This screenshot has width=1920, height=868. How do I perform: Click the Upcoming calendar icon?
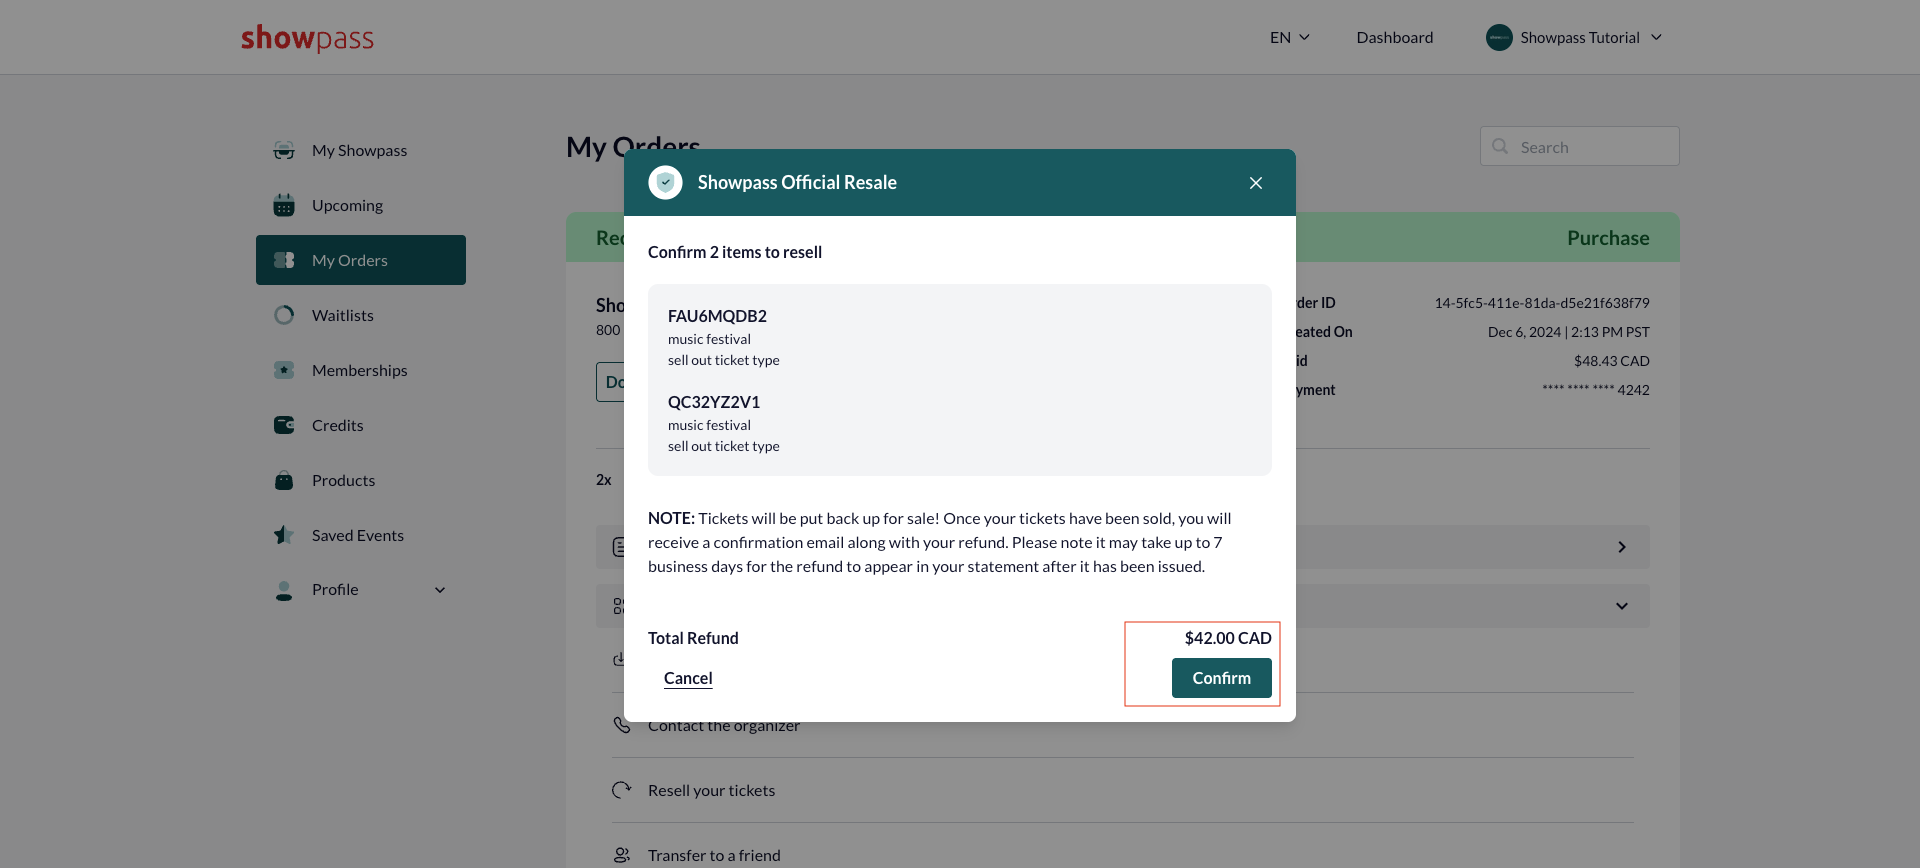284,205
